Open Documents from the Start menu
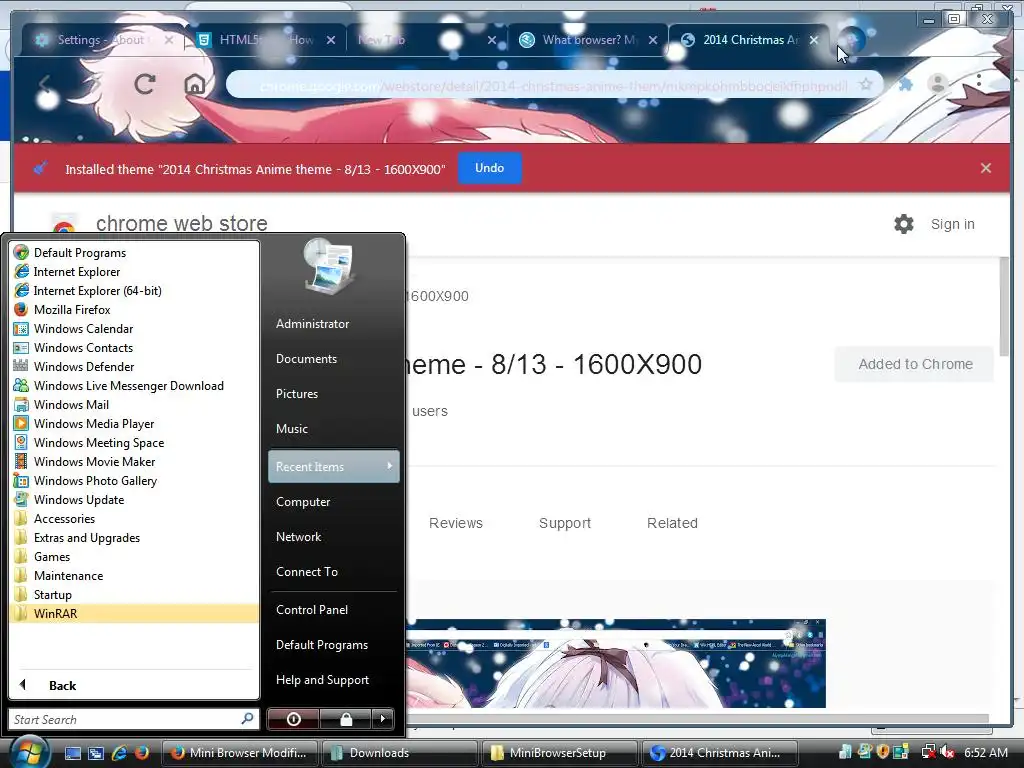The height and width of the screenshot is (768, 1024). [x=306, y=359]
